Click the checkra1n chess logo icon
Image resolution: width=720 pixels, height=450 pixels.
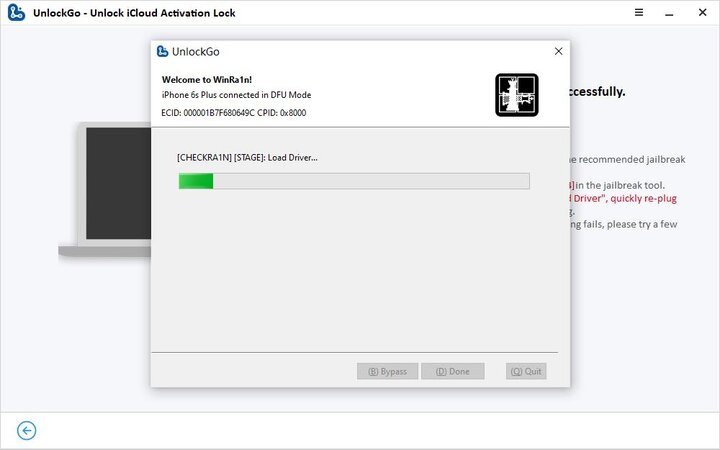(517, 95)
